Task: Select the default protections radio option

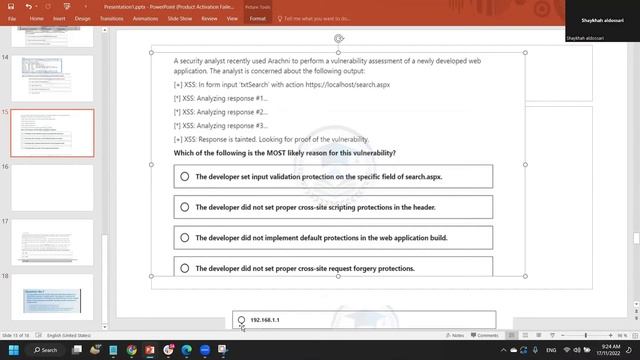Action: (184, 238)
